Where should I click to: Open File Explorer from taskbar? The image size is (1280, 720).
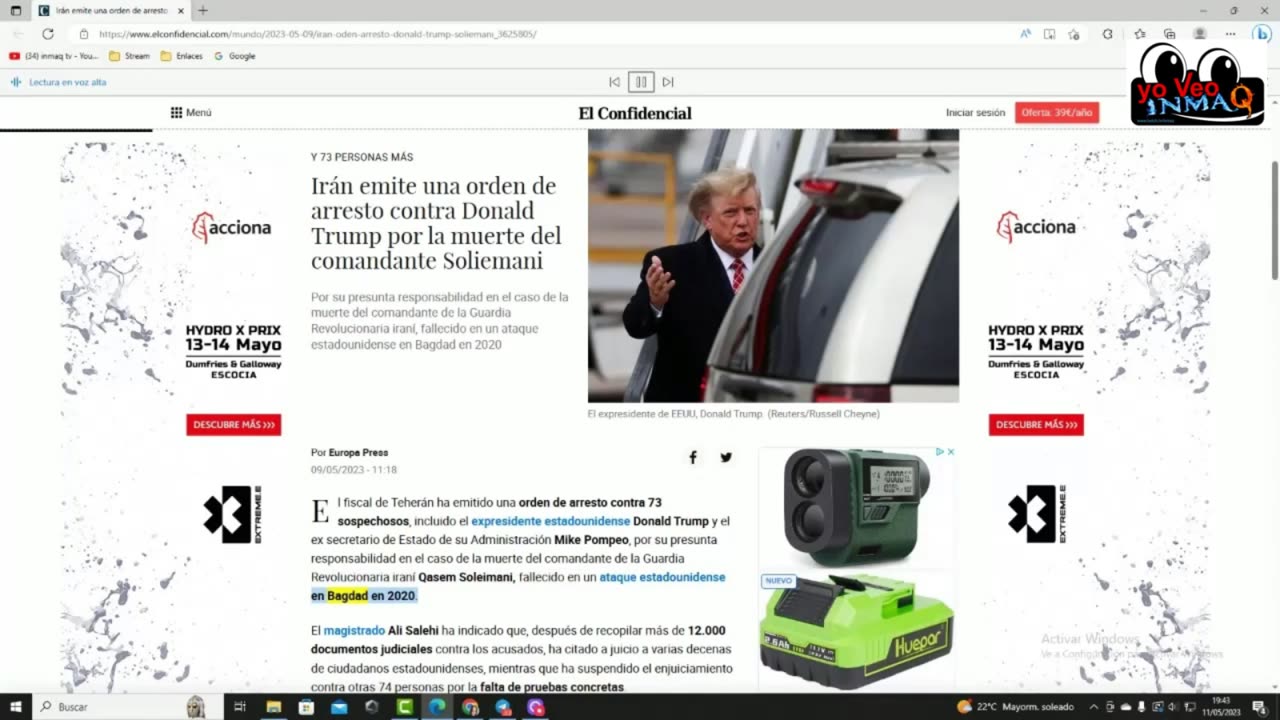pyautogui.click(x=273, y=707)
